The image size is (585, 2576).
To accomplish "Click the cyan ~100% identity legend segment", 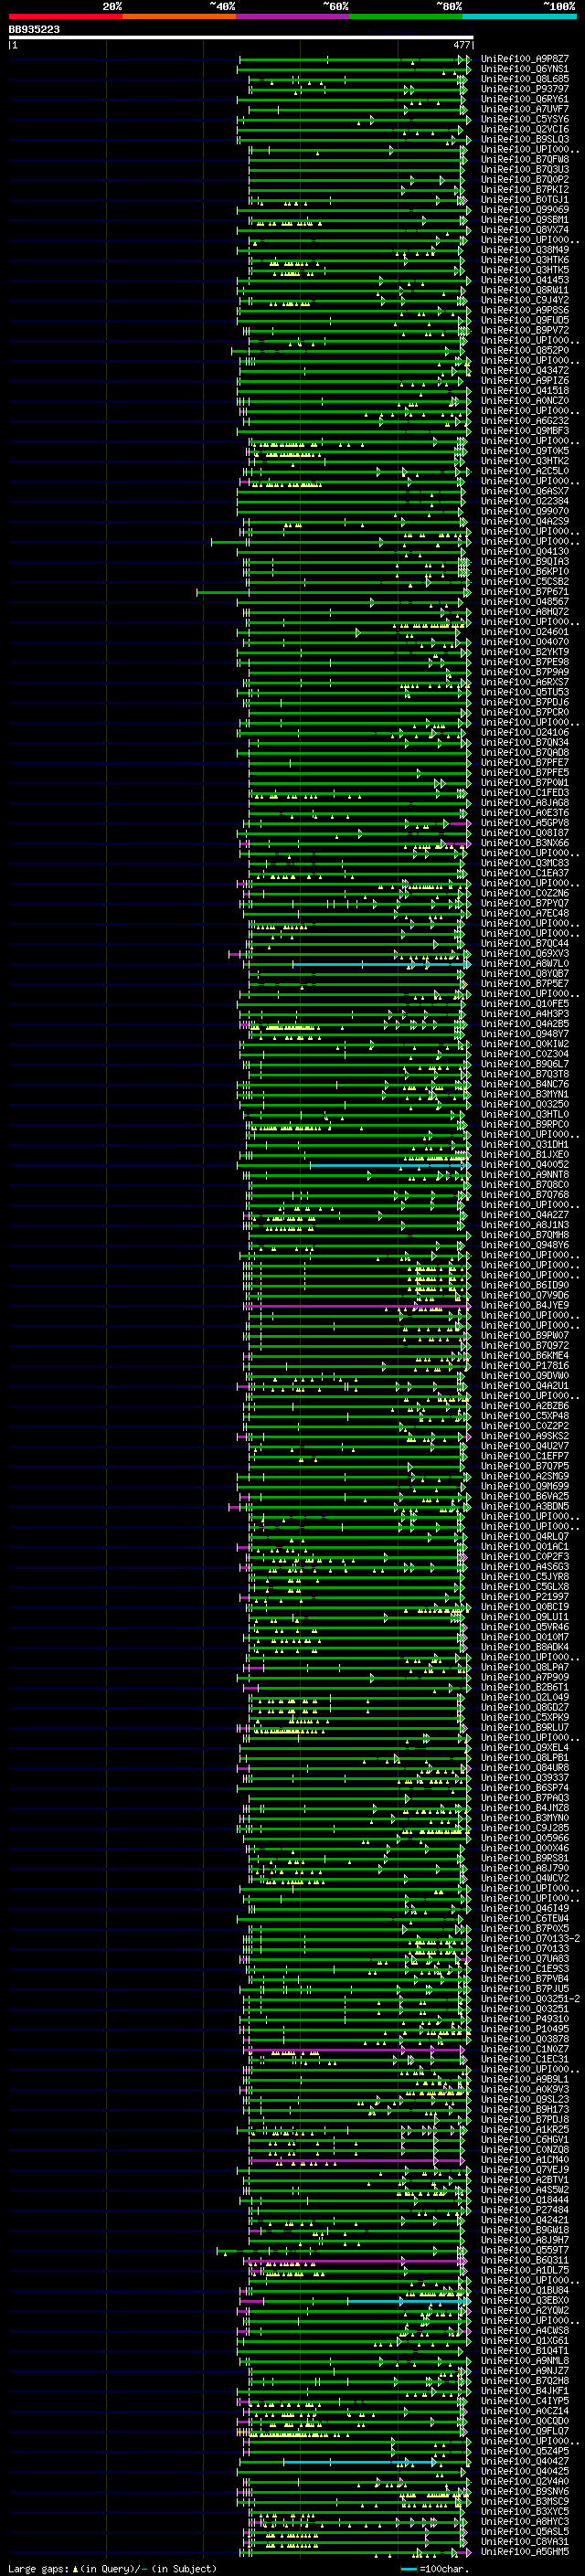I will pyautogui.click(x=520, y=16).
